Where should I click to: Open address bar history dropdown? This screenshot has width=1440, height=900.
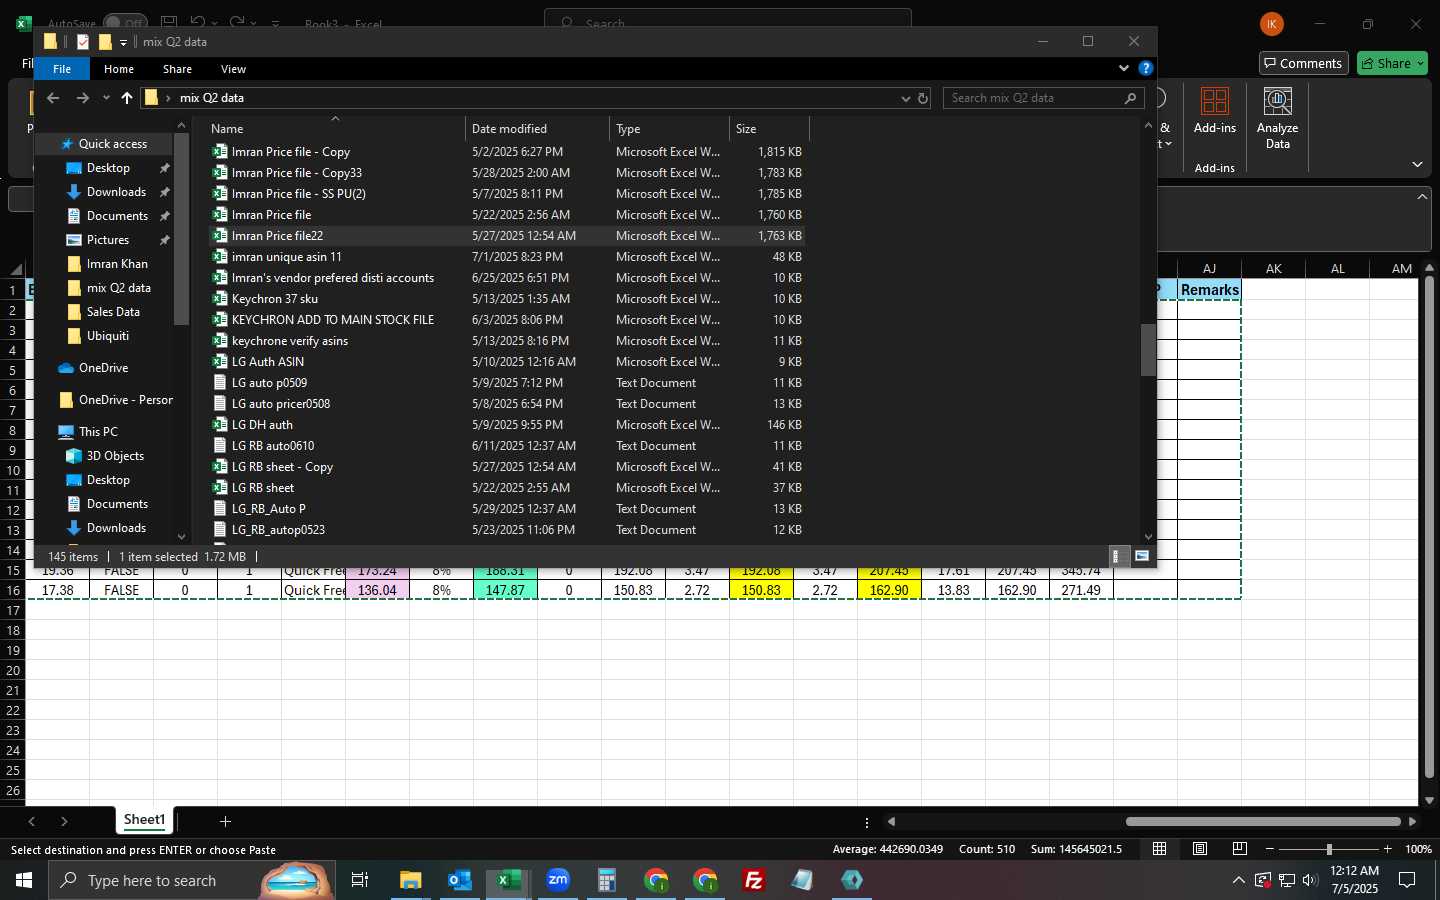[906, 98]
